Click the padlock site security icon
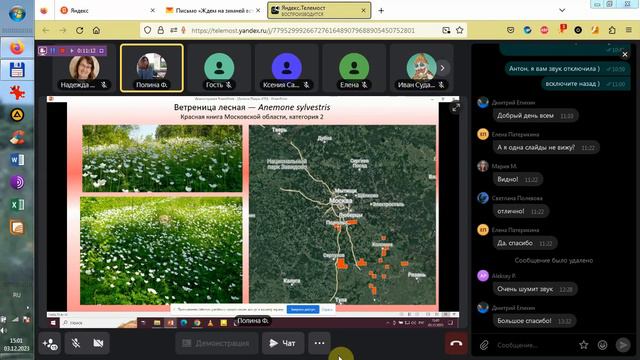 click(x=161, y=30)
